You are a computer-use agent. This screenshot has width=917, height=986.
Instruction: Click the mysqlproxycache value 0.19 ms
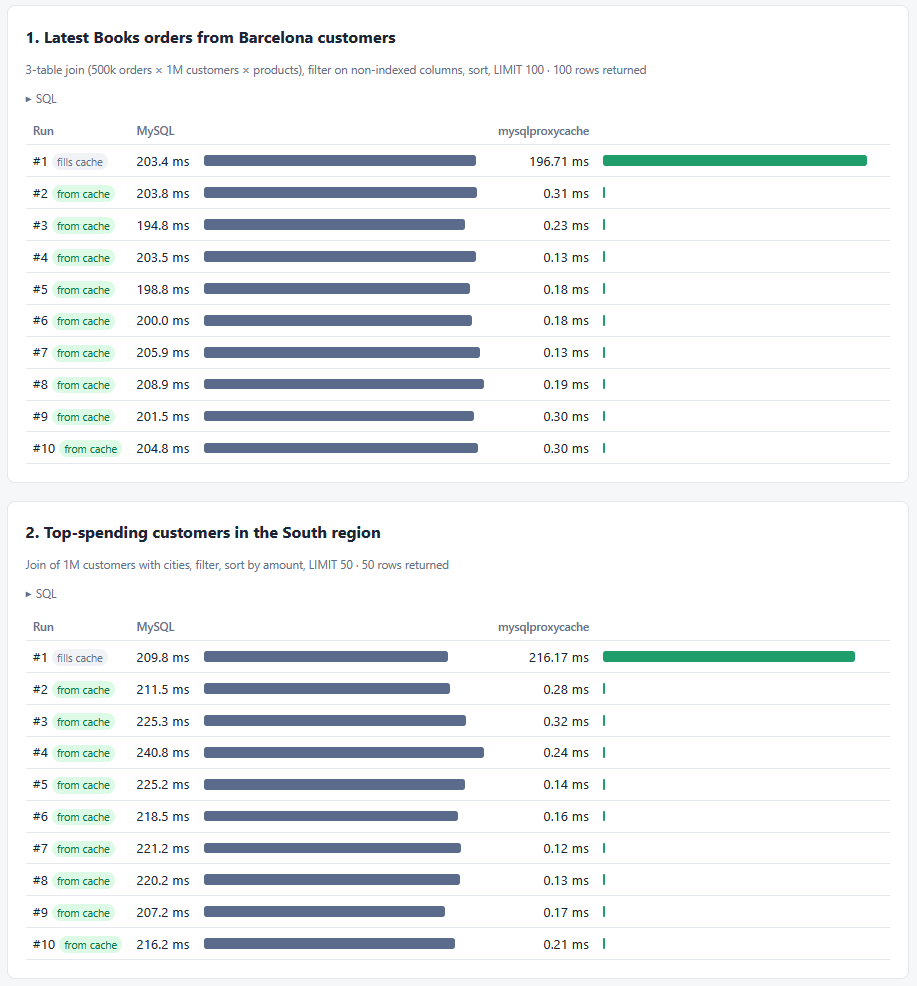[x=566, y=385]
